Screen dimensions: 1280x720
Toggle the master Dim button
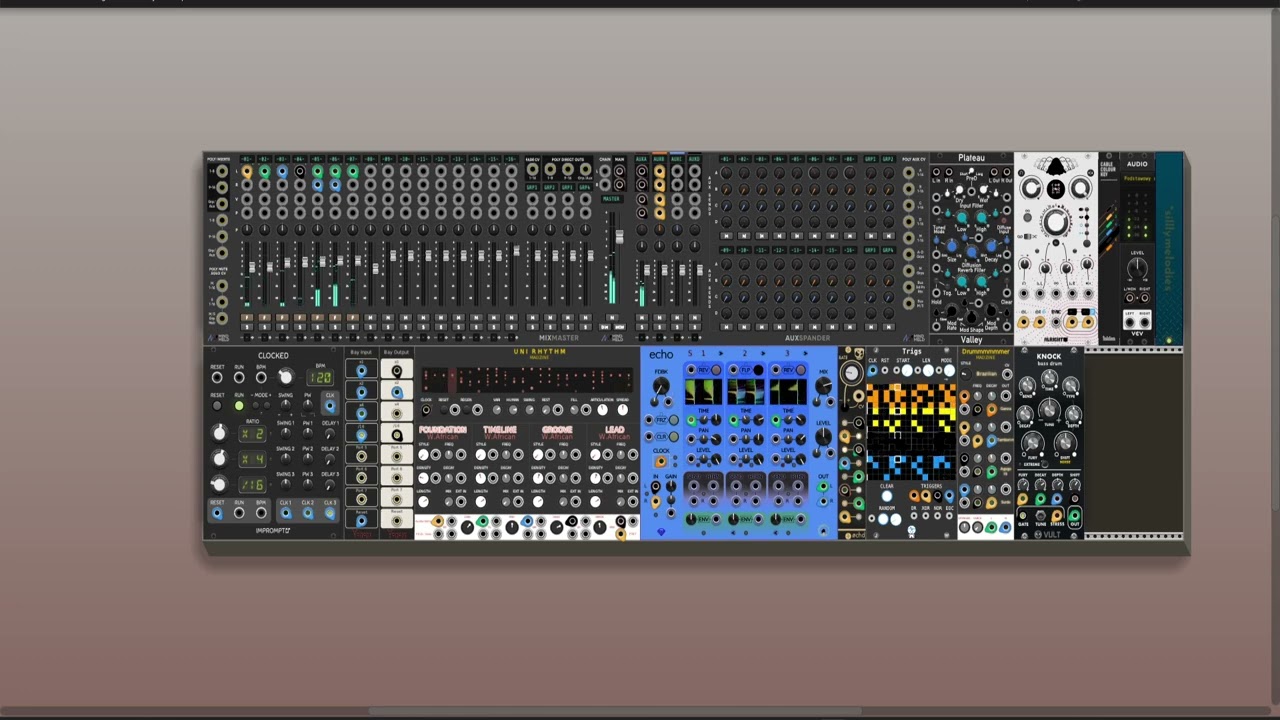604,327
